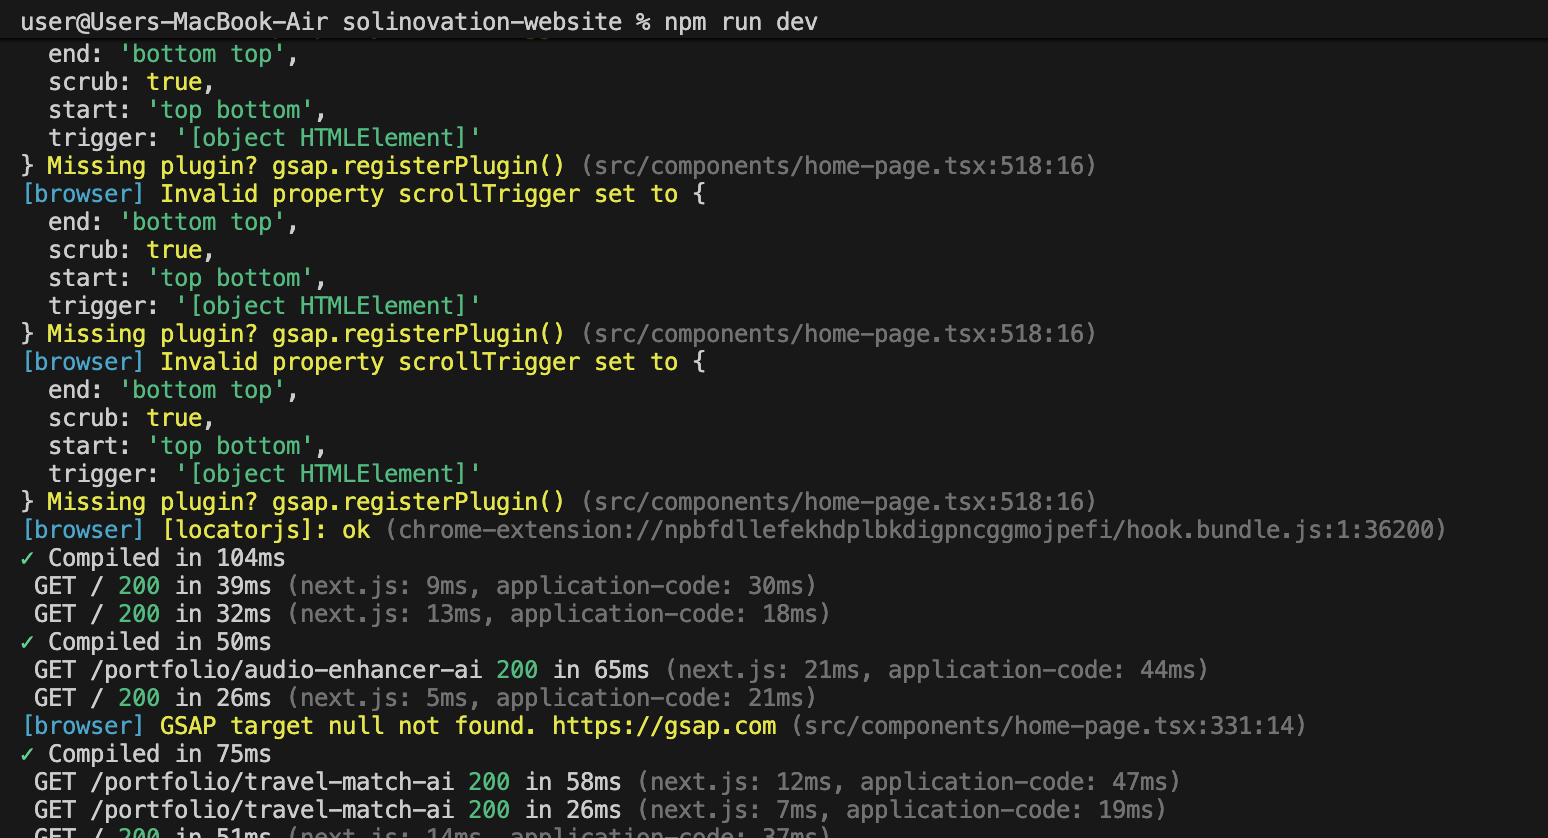The width and height of the screenshot is (1548, 838).
Task: Select the 'solinovation-website' directory name in prompt
Action: (482, 22)
